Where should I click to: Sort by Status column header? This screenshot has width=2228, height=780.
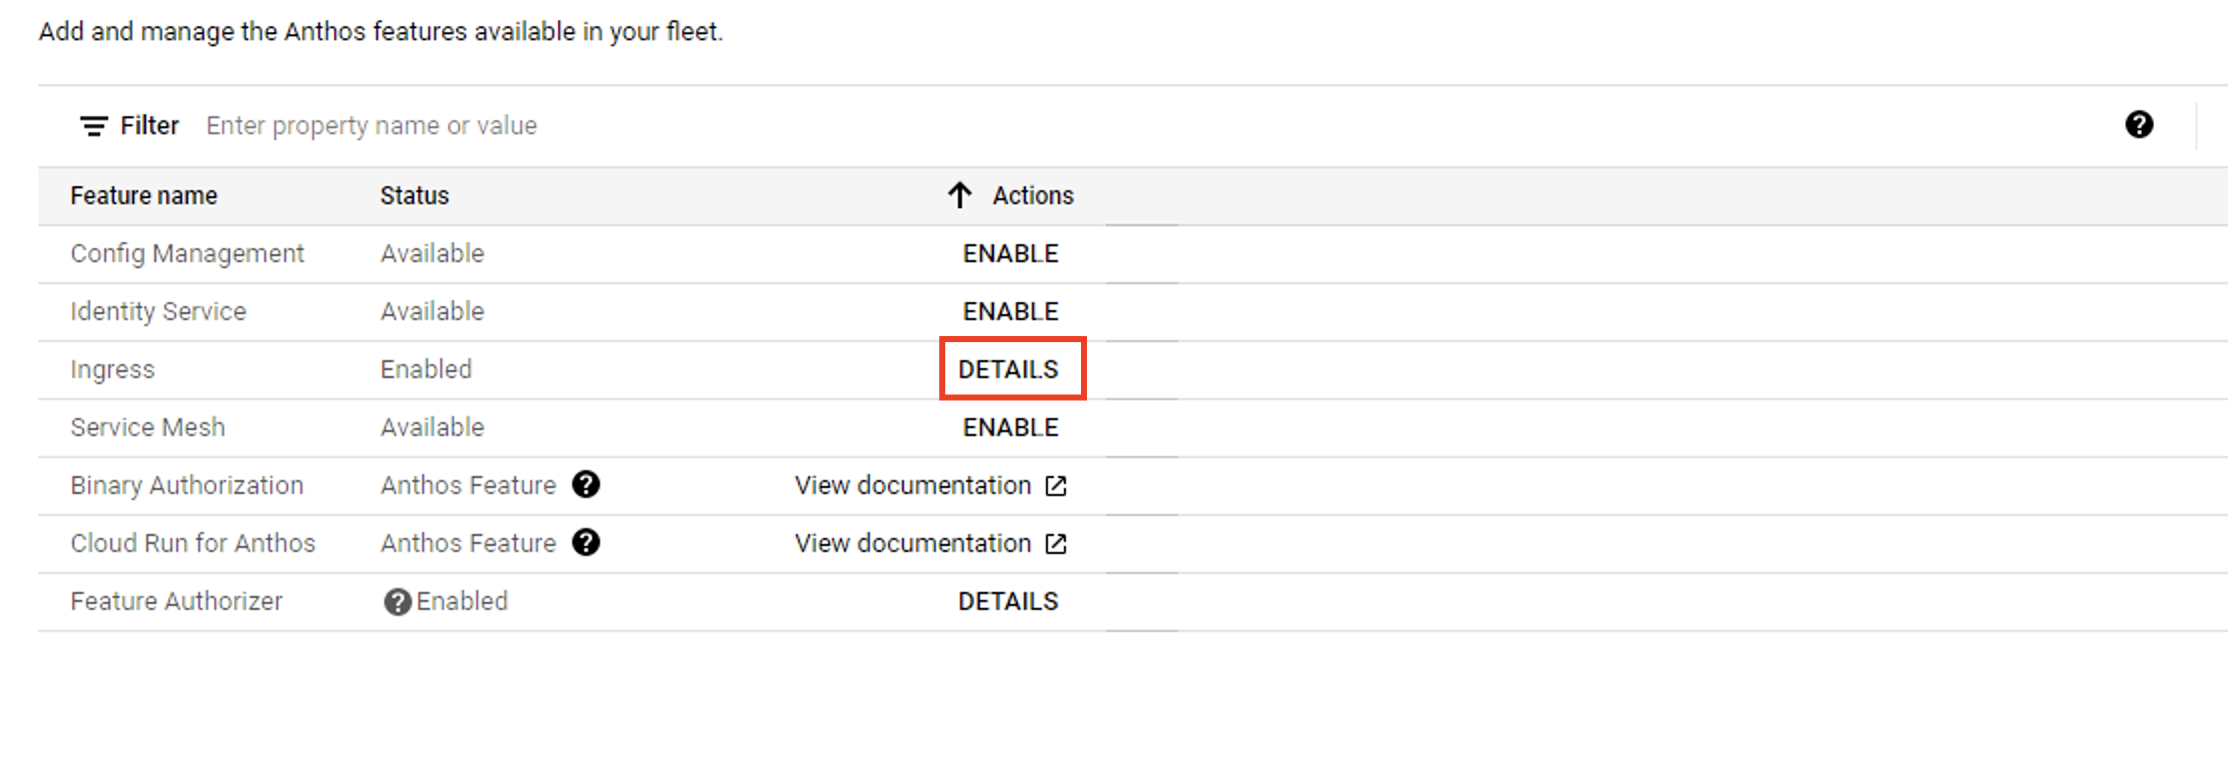tap(414, 196)
